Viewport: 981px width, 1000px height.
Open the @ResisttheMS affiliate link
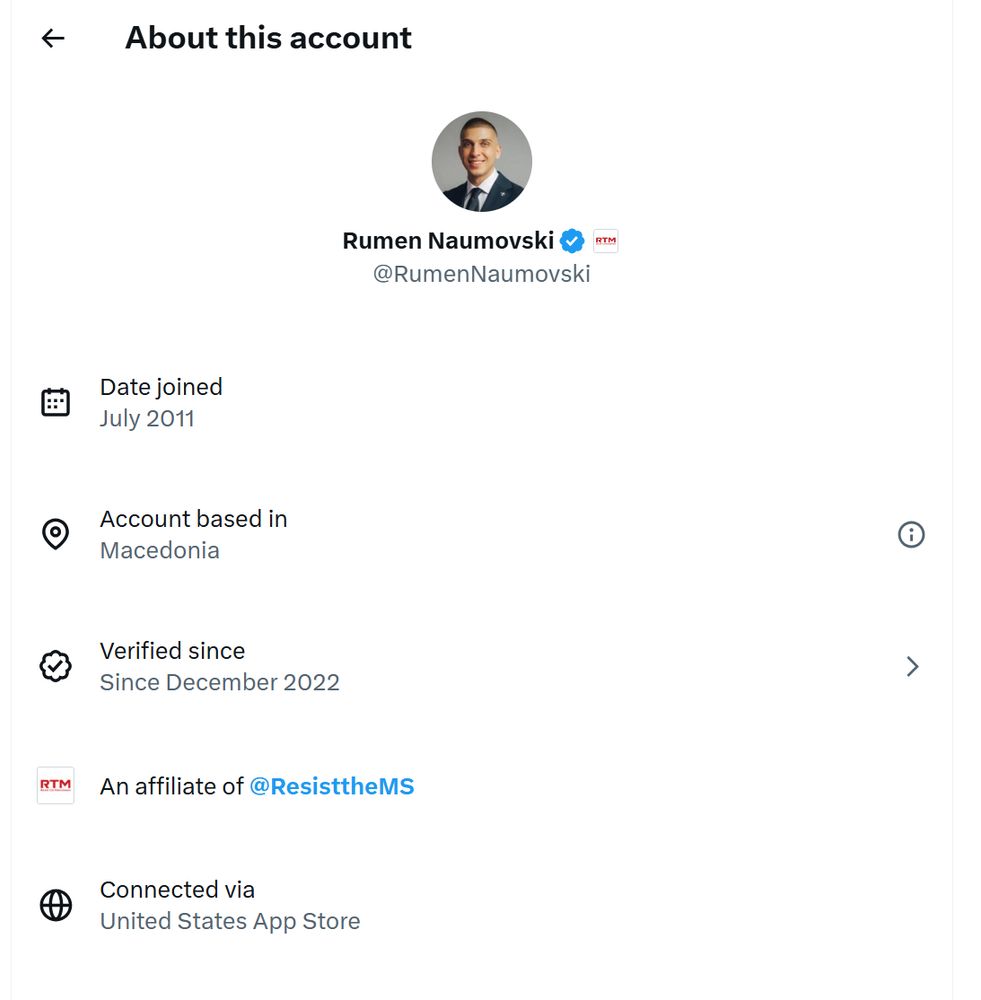tap(331, 787)
